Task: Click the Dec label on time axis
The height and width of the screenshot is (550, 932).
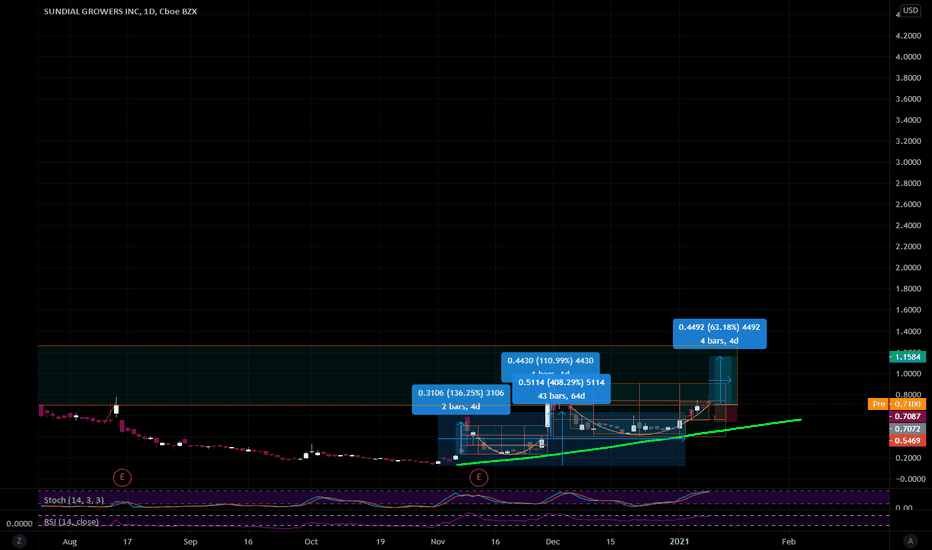Action: (x=553, y=542)
